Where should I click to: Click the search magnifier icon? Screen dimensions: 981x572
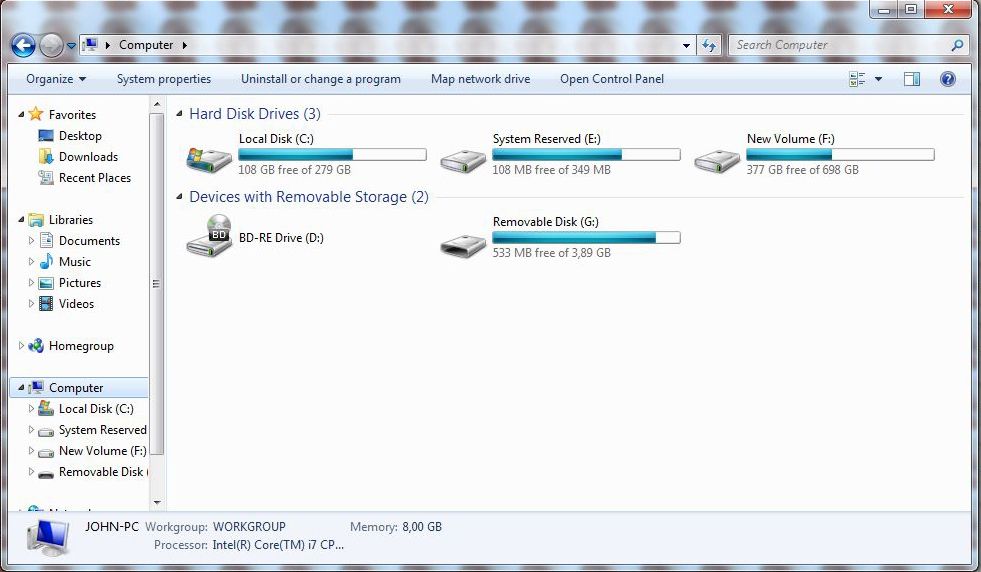[x=957, y=45]
